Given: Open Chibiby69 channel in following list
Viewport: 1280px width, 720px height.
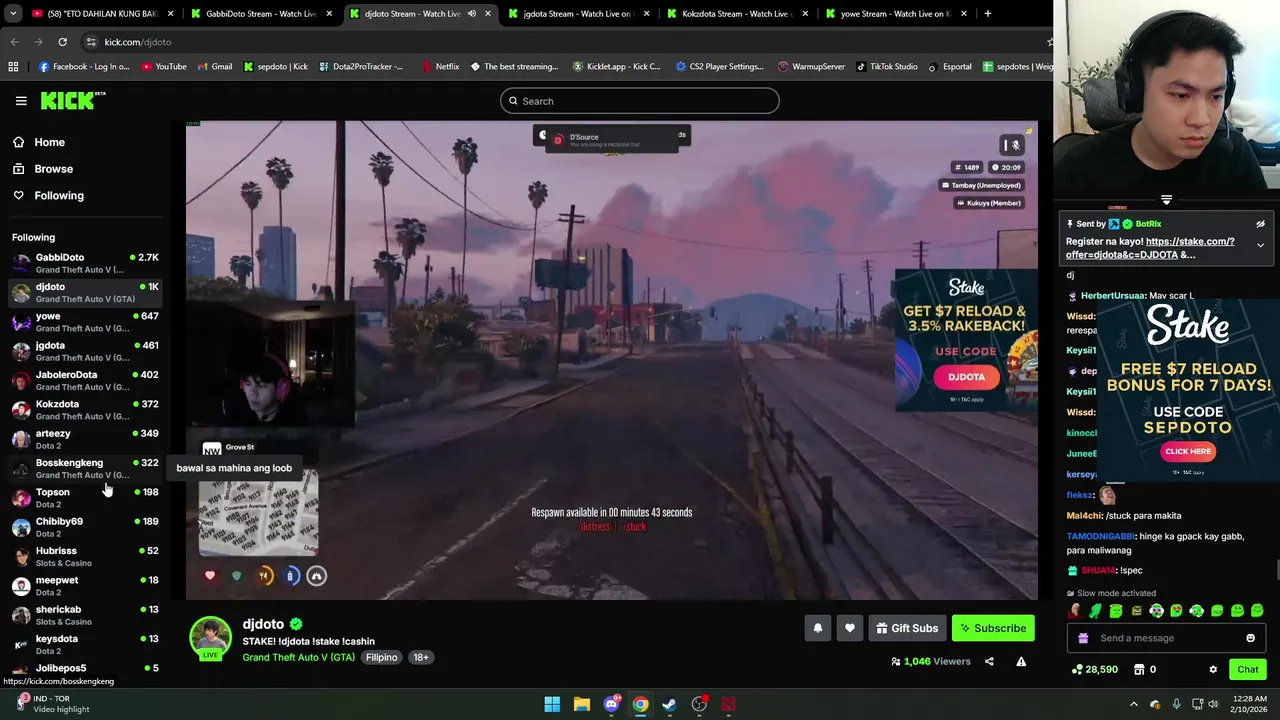Looking at the screenshot, I should click(x=85, y=527).
